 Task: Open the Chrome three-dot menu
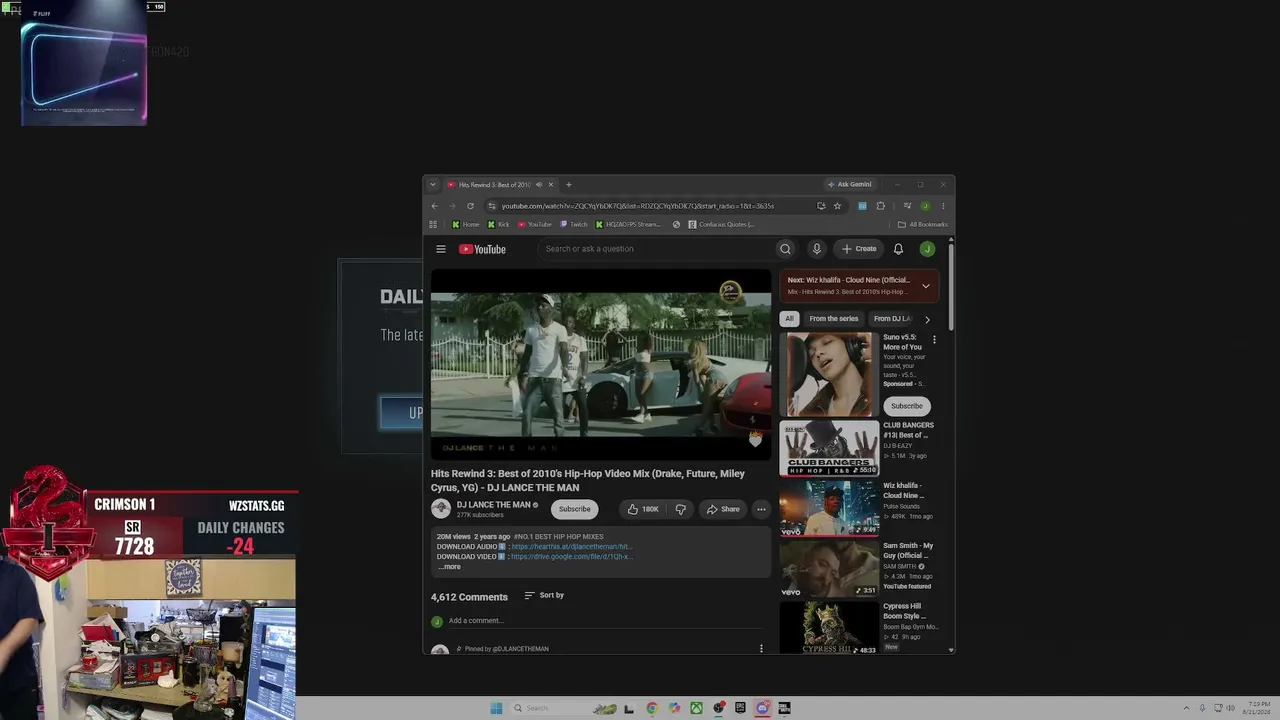[942, 206]
